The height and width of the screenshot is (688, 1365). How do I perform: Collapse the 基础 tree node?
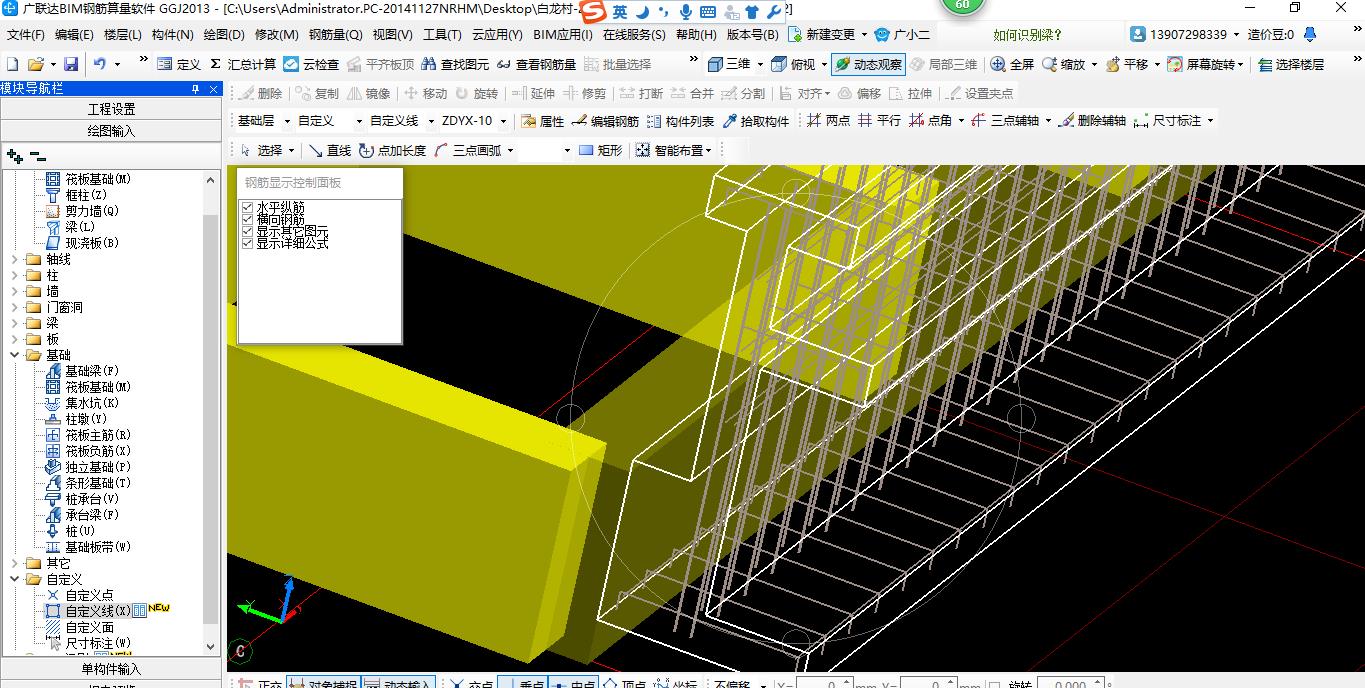(x=15, y=355)
